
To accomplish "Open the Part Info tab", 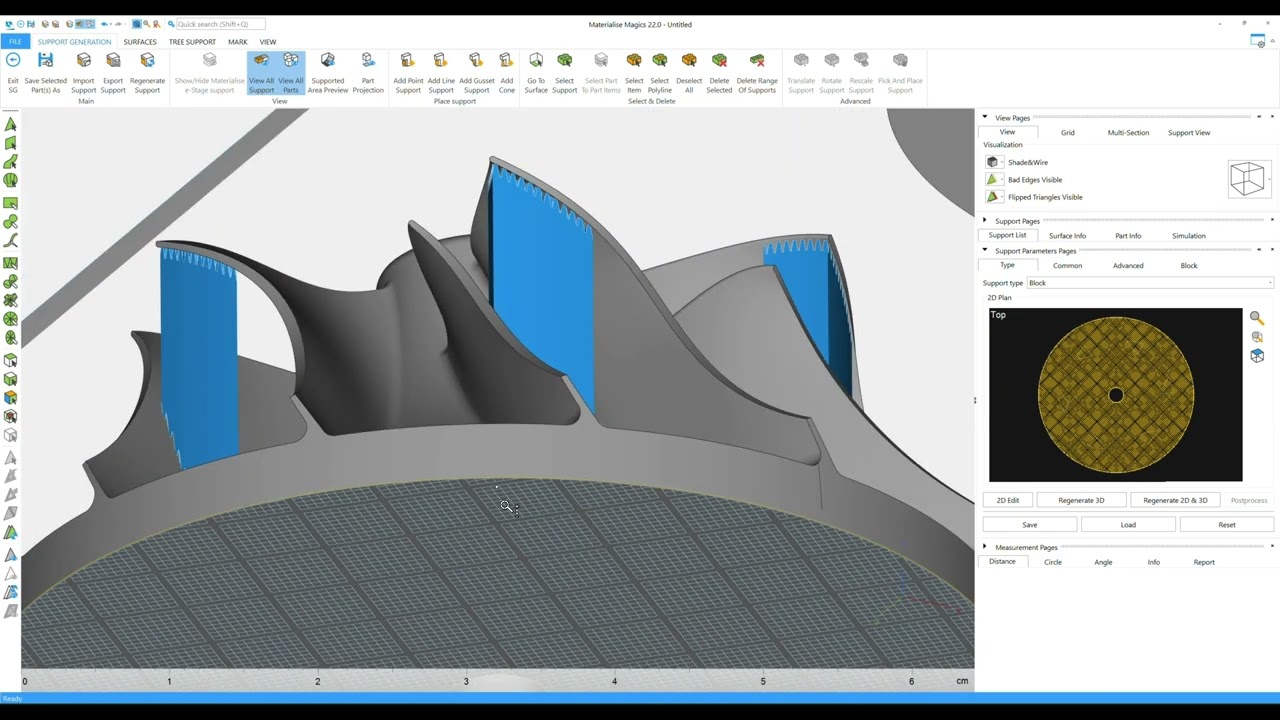I will [x=1128, y=236].
